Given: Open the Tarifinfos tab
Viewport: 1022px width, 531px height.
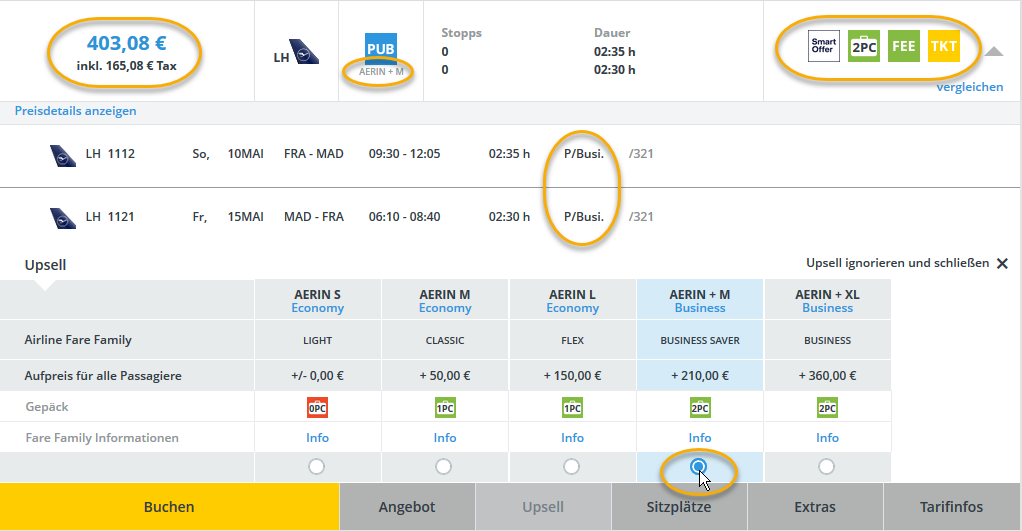Looking at the screenshot, I should coord(952,507).
